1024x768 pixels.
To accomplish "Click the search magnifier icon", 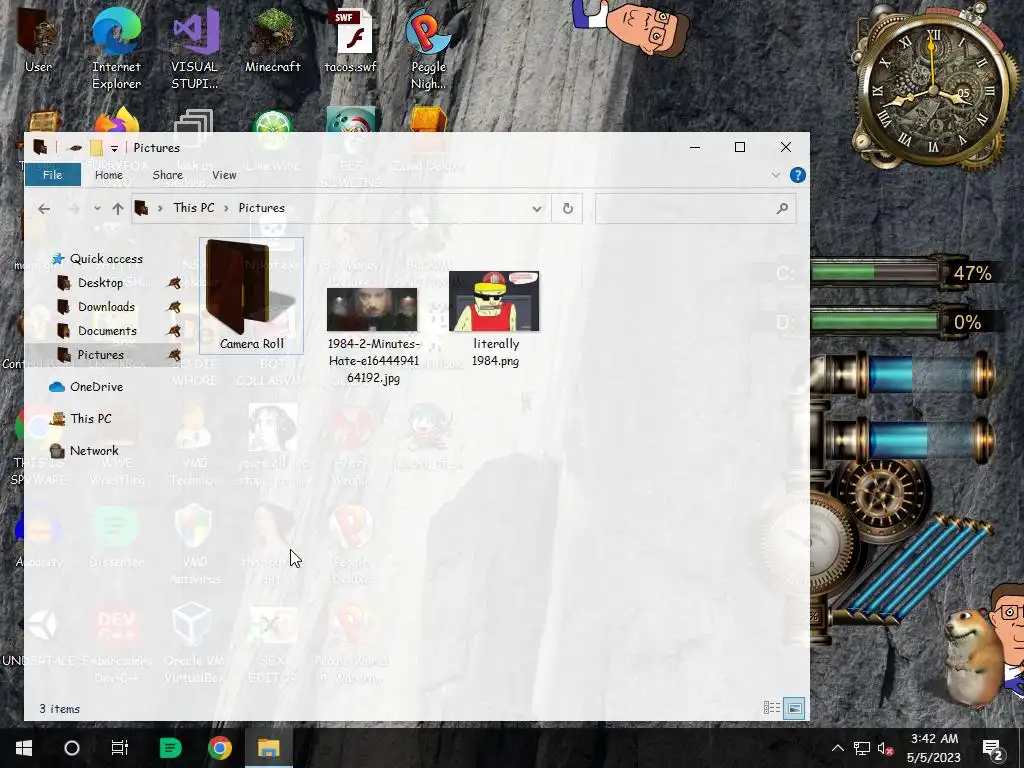I will 782,208.
